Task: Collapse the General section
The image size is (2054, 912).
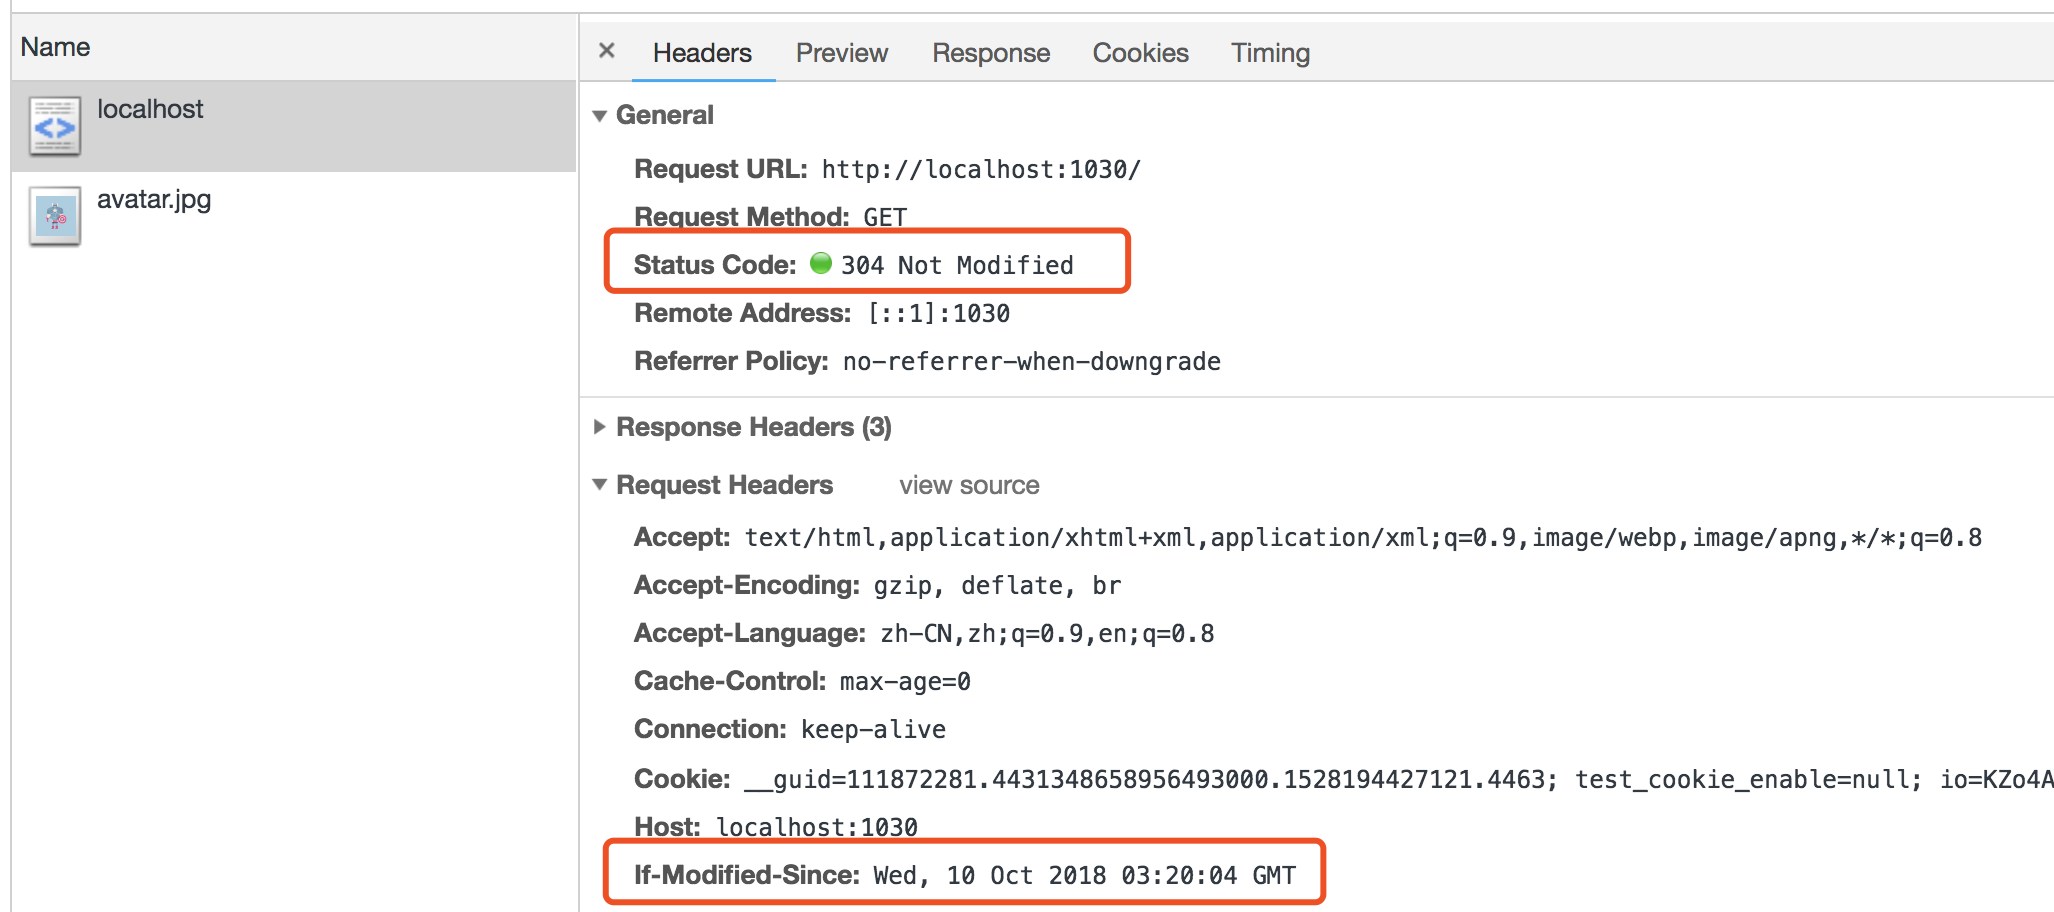Action: [600, 116]
